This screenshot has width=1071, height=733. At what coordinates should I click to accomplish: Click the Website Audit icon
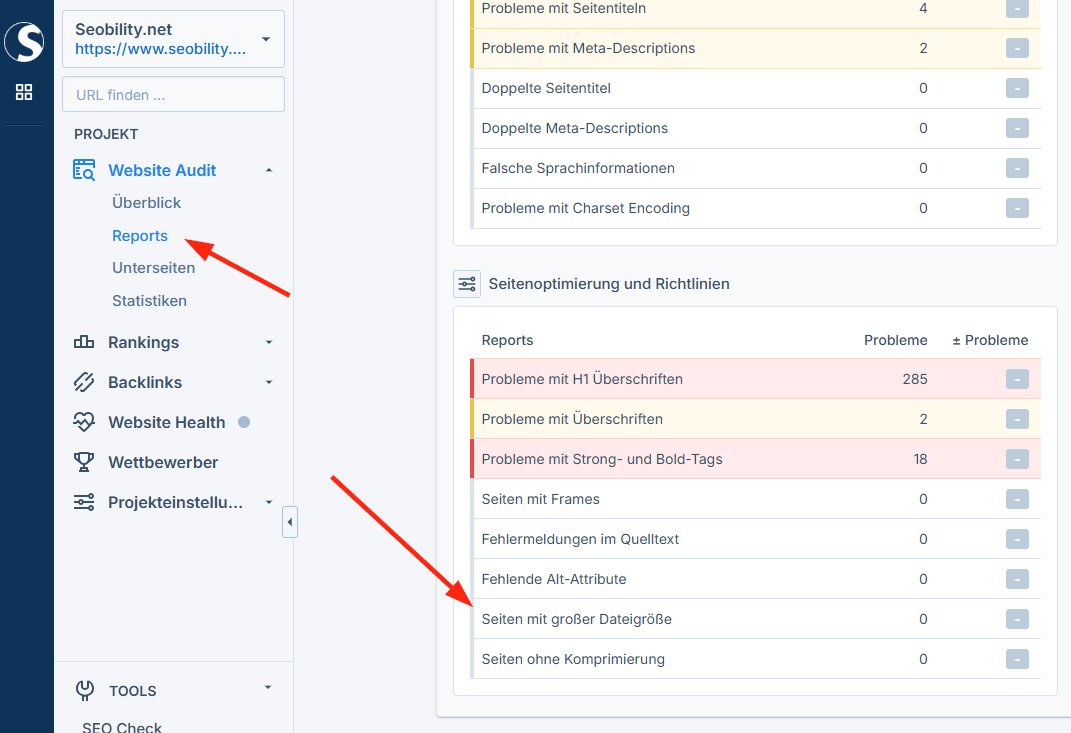click(x=84, y=170)
